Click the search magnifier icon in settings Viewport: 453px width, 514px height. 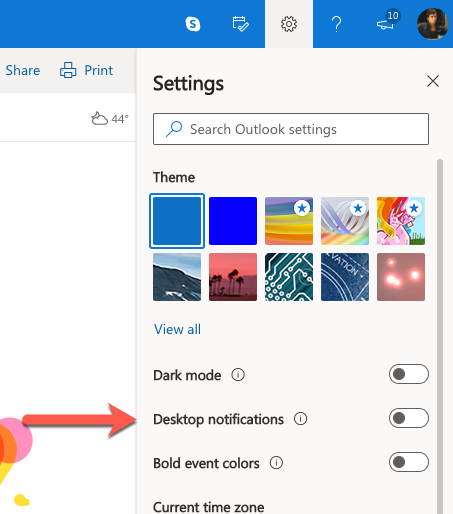174,129
